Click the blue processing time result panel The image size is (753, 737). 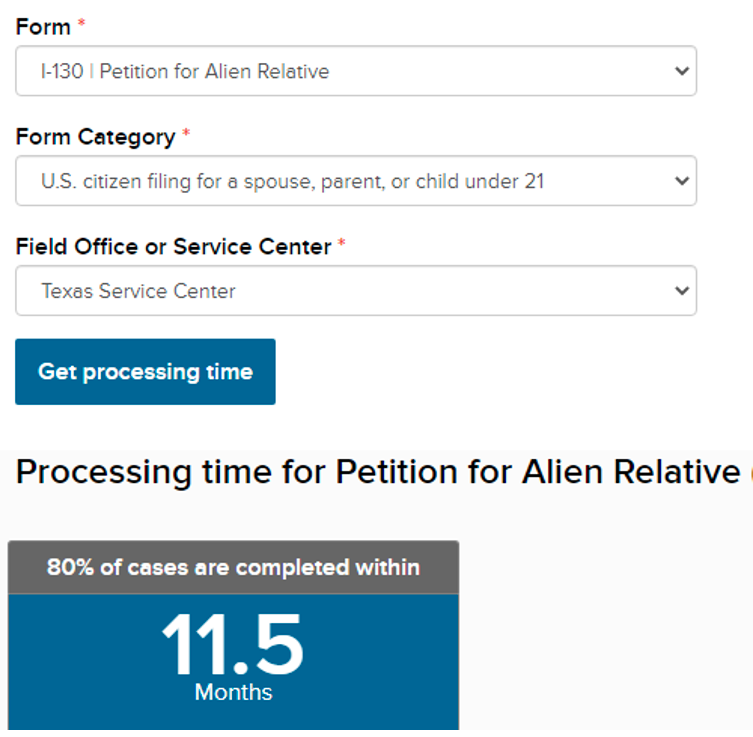pyautogui.click(x=233, y=662)
